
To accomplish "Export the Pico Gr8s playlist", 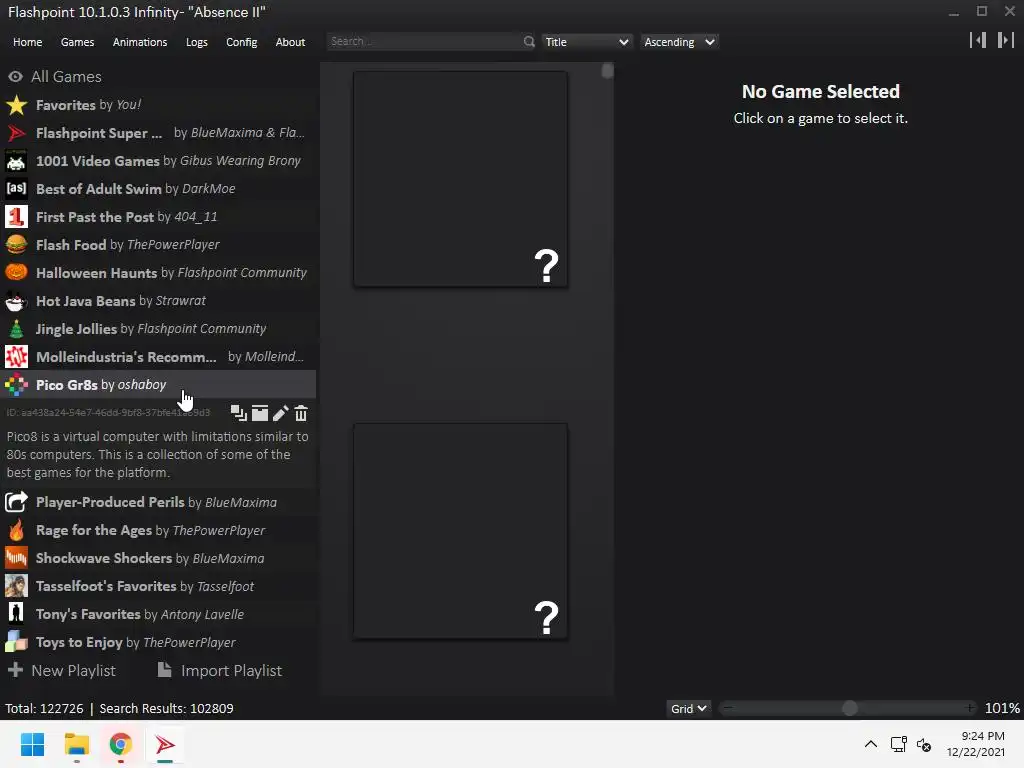I will point(260,413).
